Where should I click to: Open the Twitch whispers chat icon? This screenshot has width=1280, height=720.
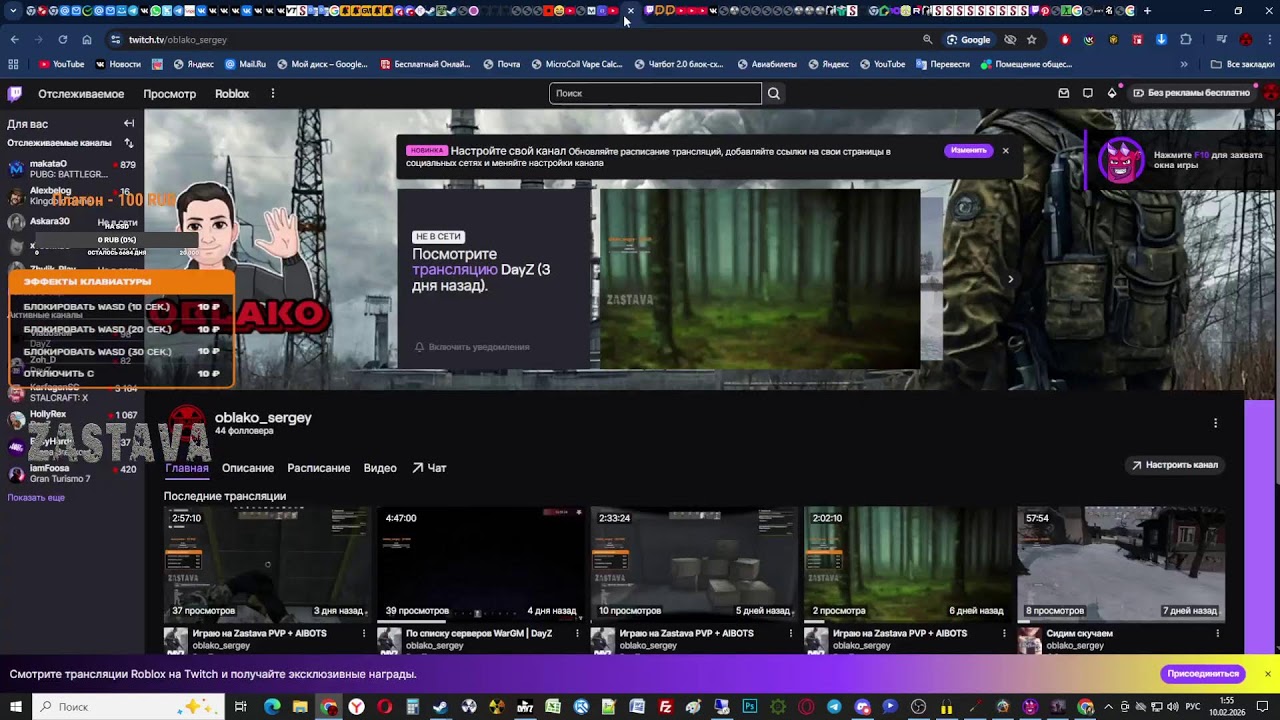(x=1088, y=93)
